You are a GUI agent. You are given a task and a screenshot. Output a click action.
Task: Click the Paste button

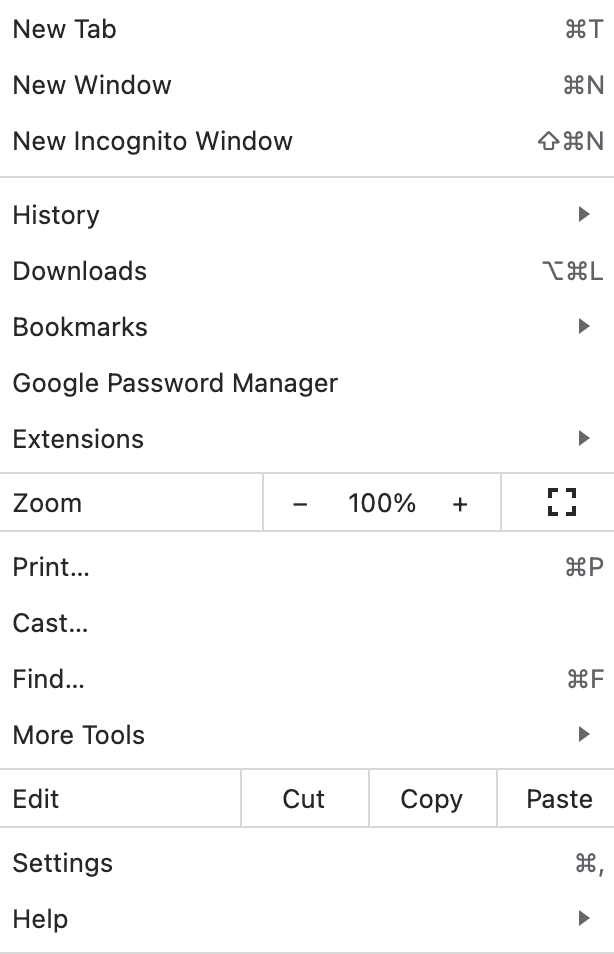[556, 798]
